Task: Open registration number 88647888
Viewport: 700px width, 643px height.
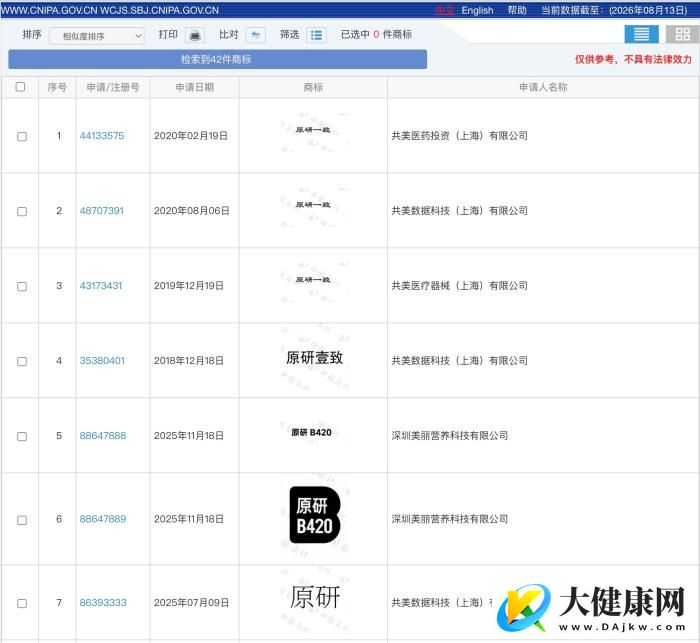Action: [103, 436]
